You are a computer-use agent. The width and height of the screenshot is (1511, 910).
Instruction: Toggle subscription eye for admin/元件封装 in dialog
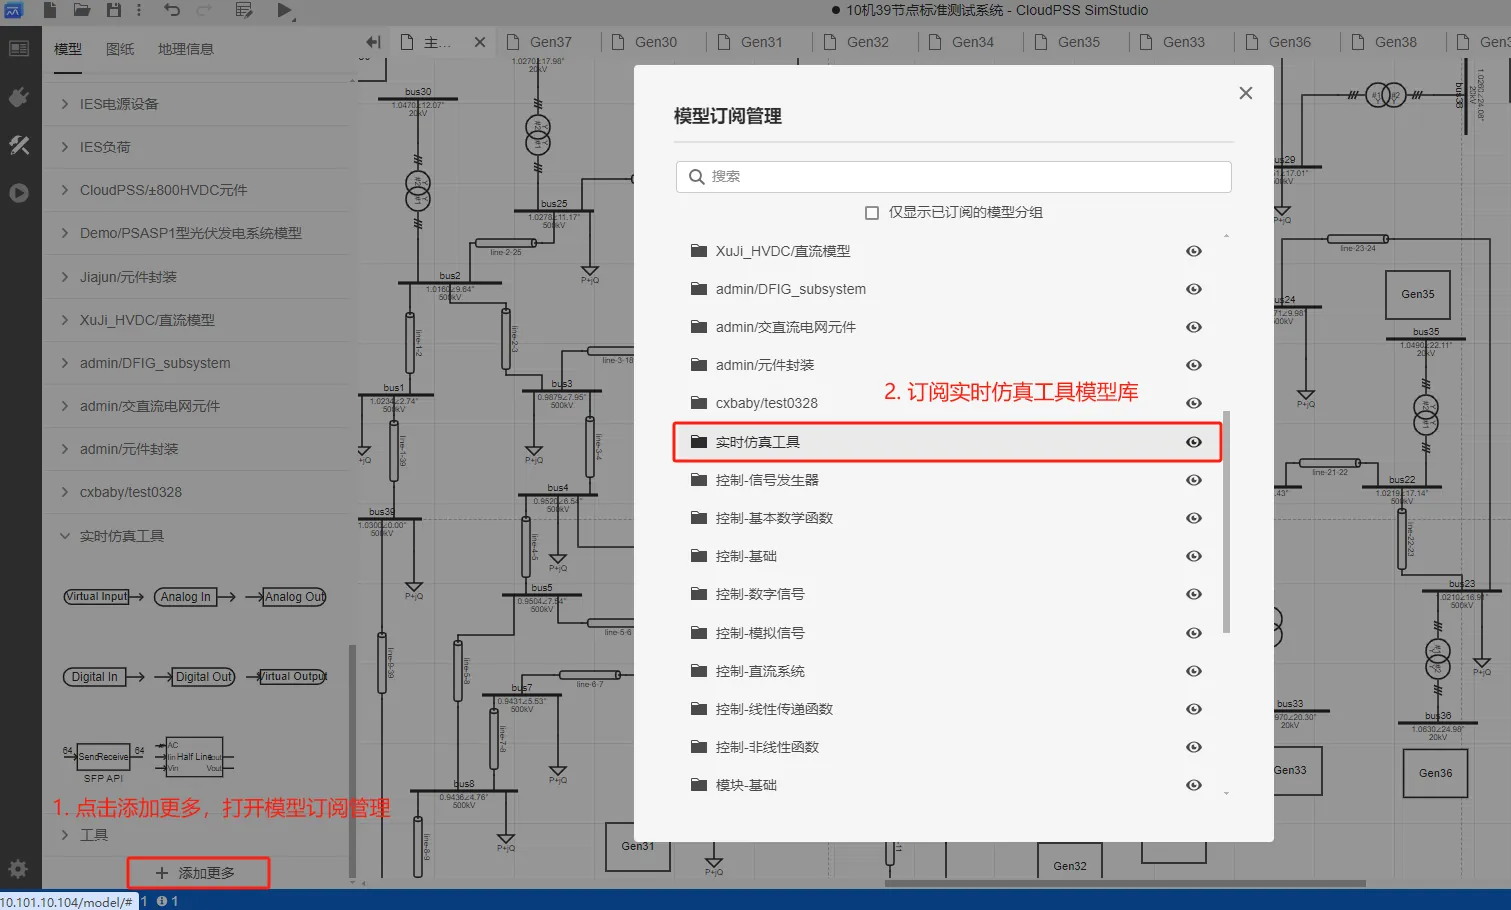click(1194, 365)
